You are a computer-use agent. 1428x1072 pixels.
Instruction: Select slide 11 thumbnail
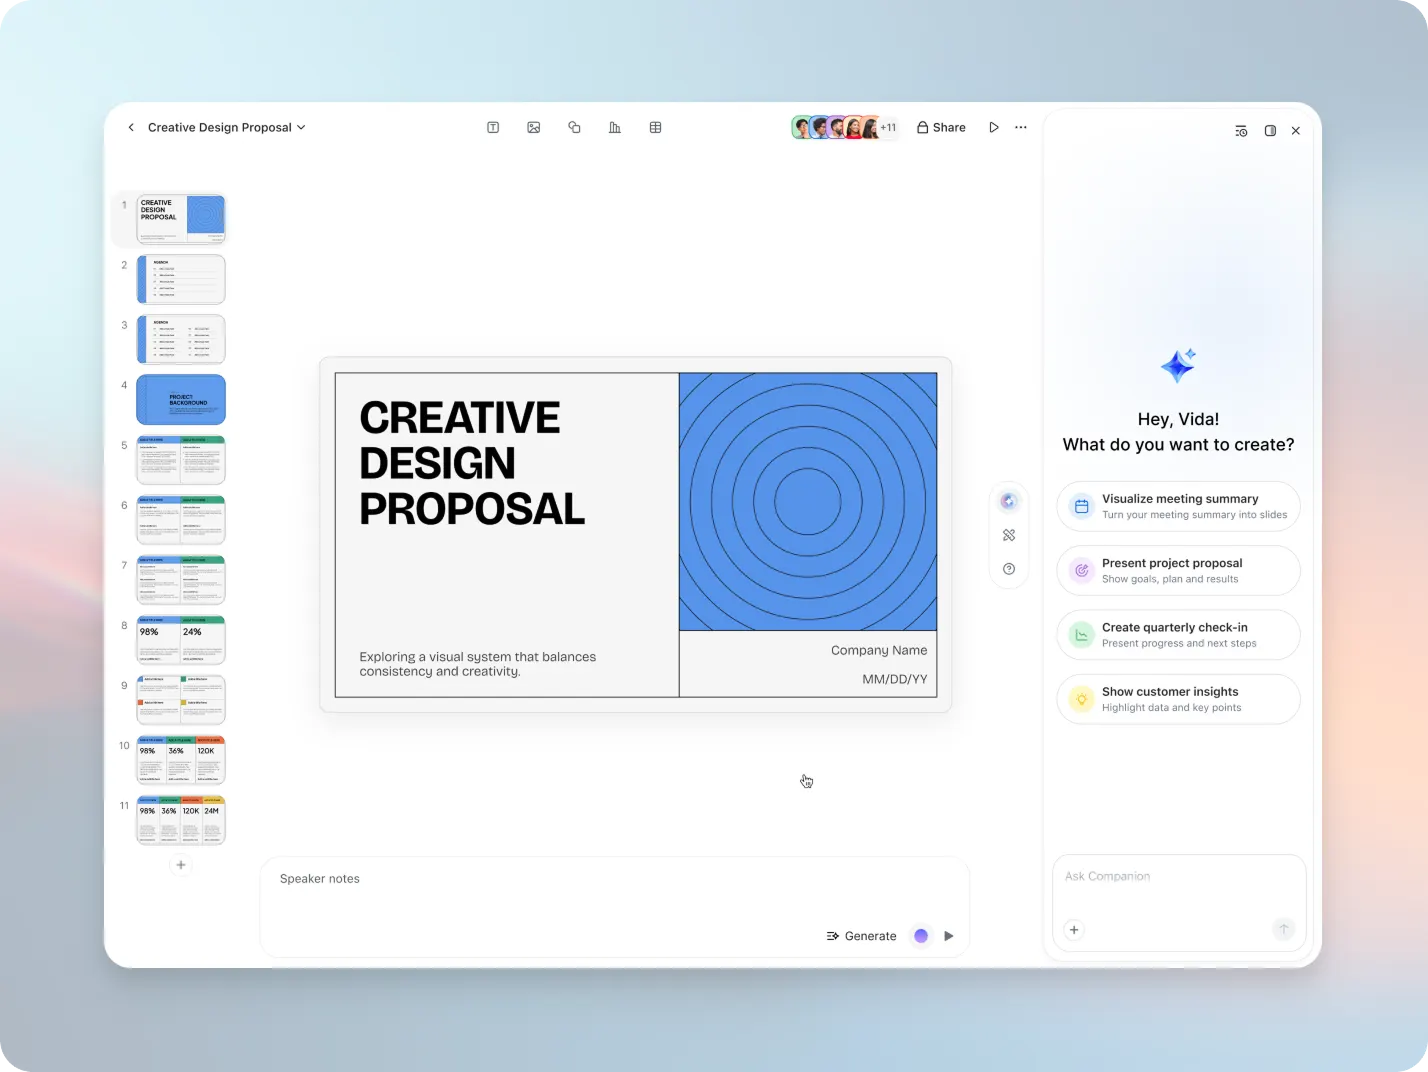pyautogui.click(x=181, y=819)
